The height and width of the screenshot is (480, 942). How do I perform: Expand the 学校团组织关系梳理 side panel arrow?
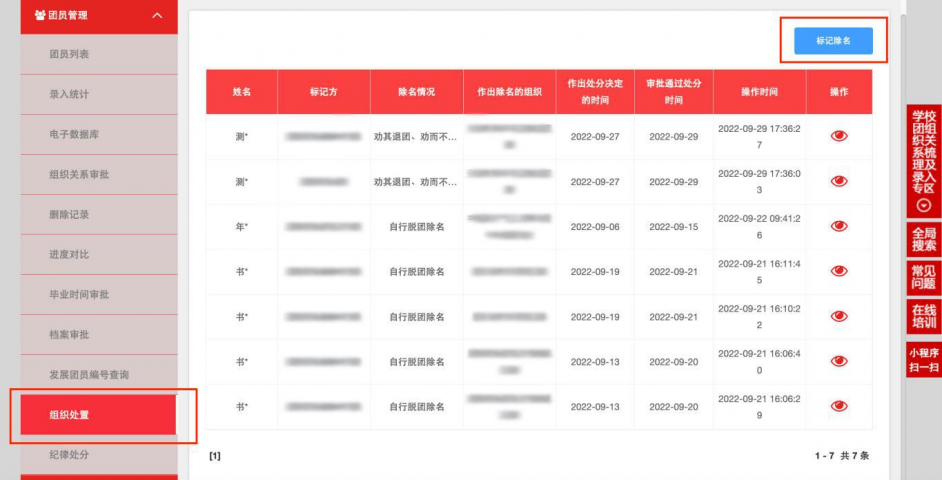tap(923, 205)
